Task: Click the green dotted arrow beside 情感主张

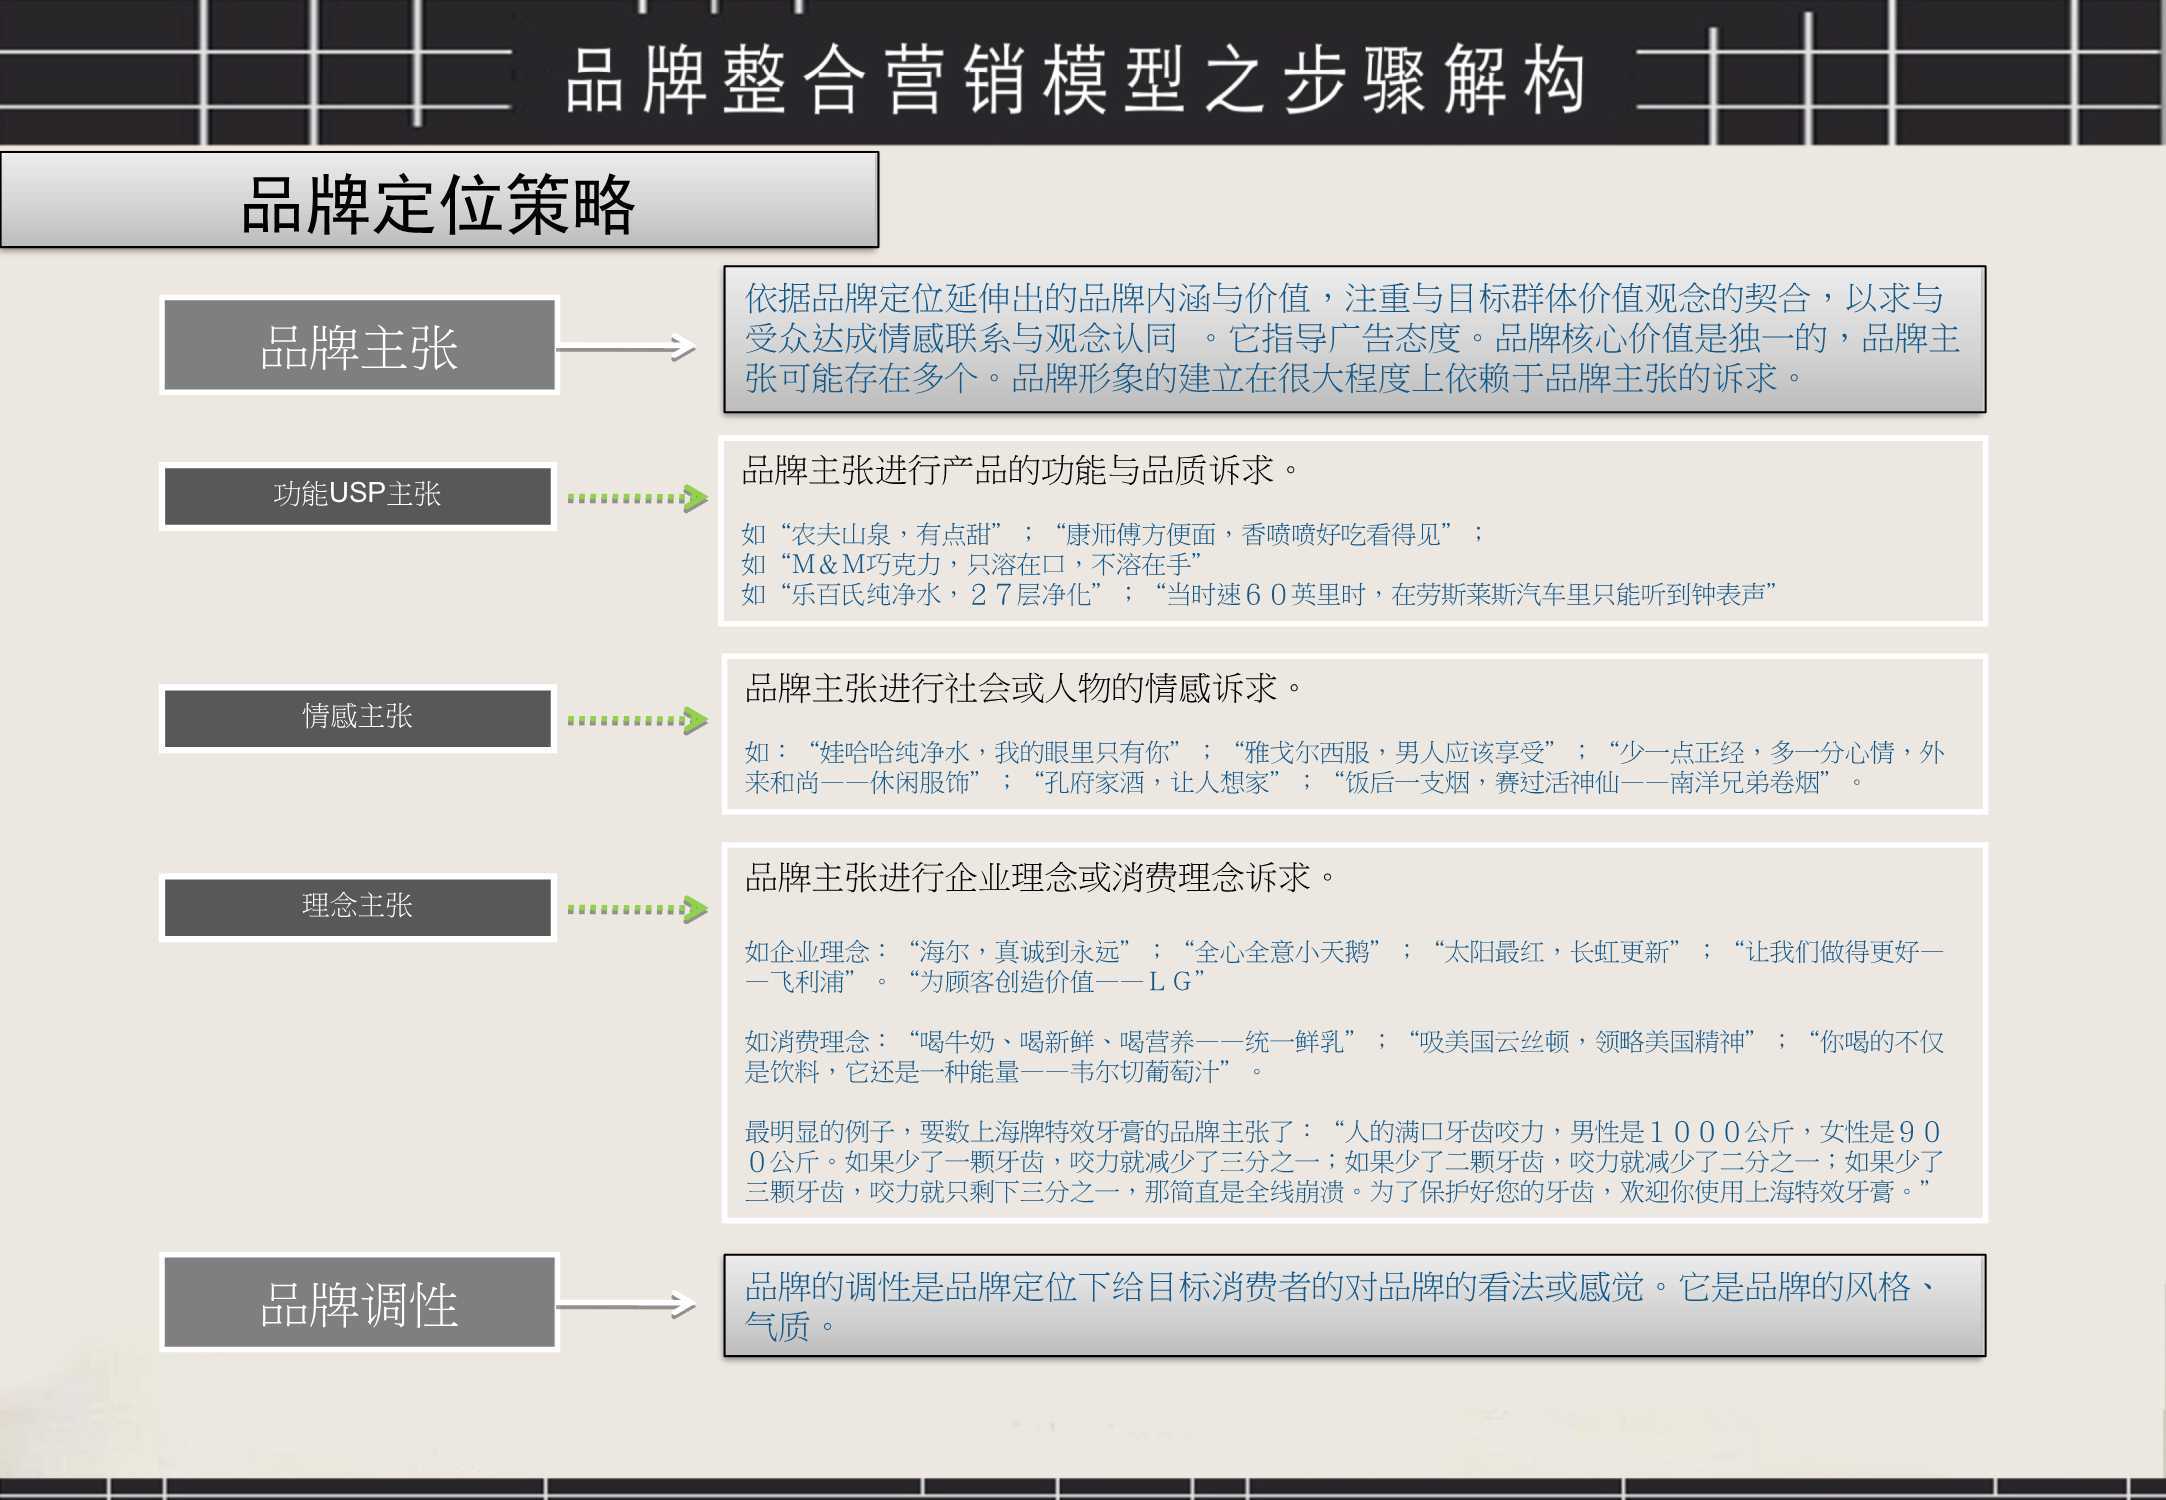Action: click(638, 720)
